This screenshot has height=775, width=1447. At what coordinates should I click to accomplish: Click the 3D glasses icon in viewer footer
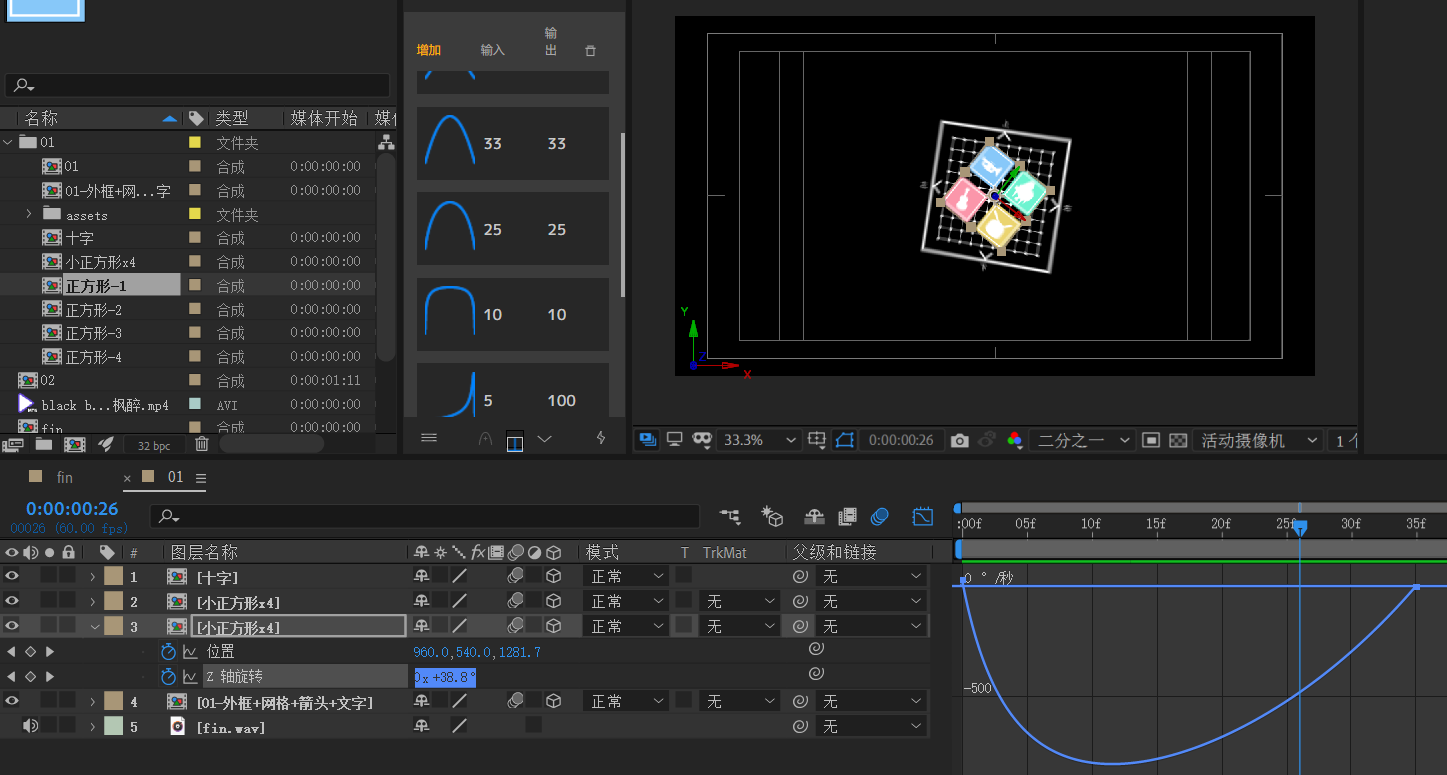click(x=702, y=439)
